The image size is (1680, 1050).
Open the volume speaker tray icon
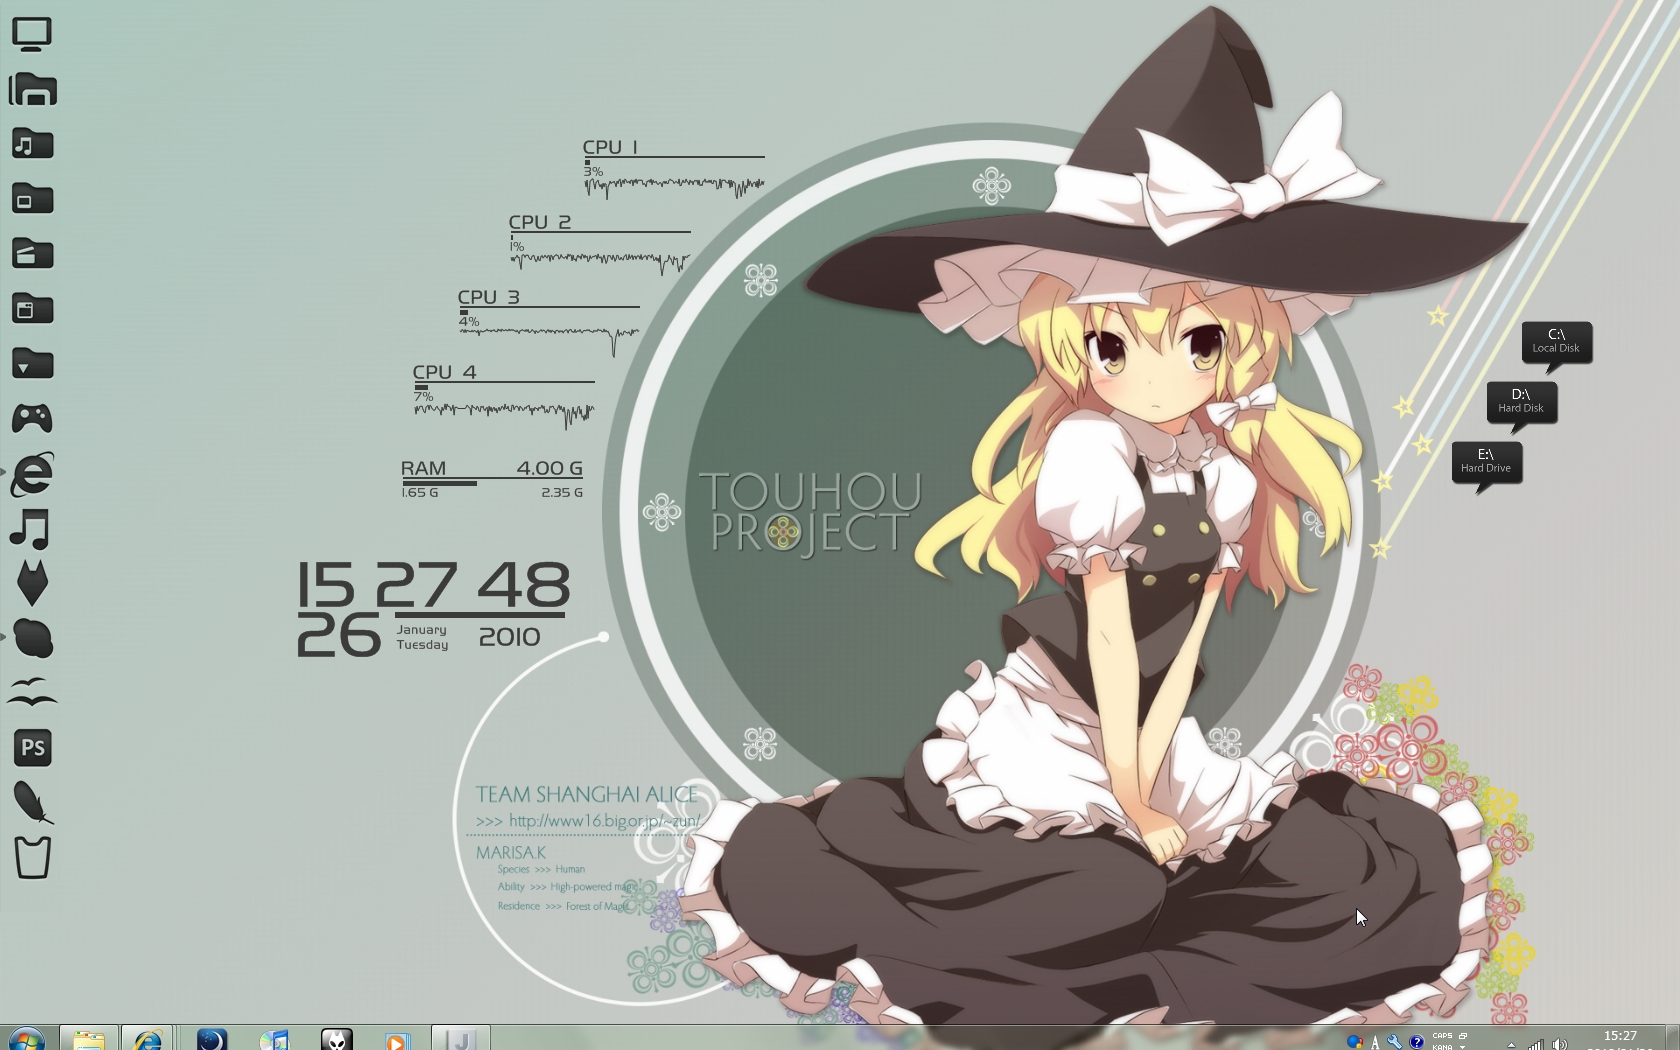[1559, 1044]
